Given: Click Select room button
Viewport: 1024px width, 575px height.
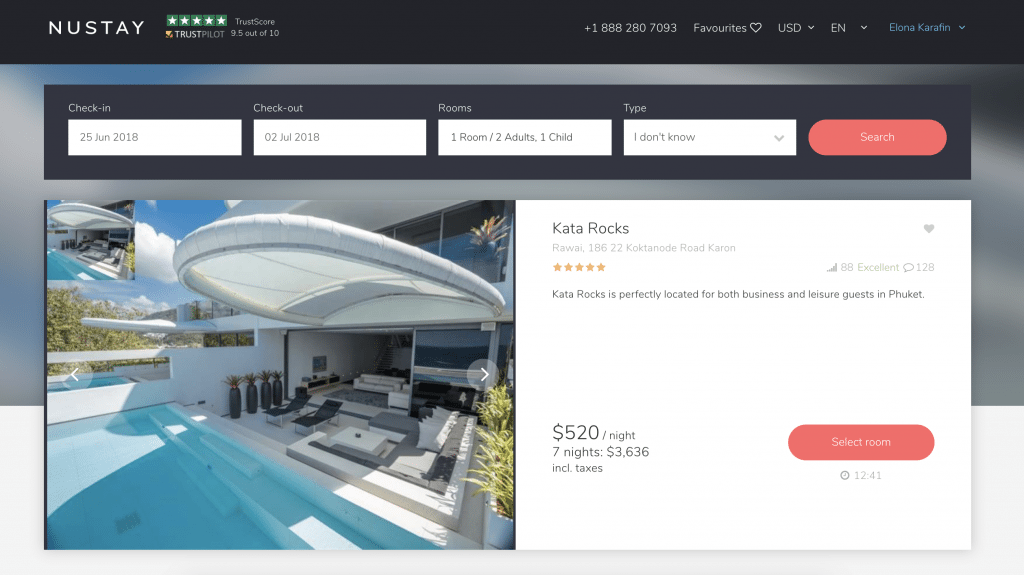Looking at the screenshot, I should (861, 442).
